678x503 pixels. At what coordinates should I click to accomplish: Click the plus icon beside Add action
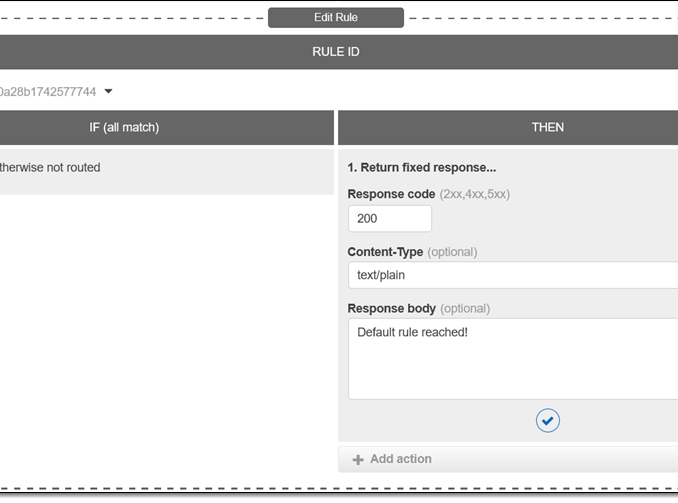[358, 460]
